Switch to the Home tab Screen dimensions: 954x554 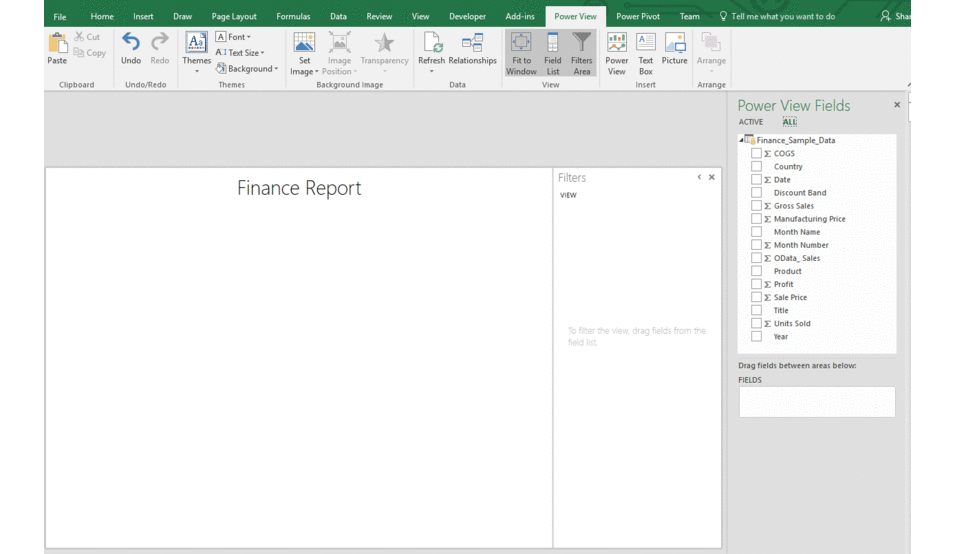pos(102,16)
